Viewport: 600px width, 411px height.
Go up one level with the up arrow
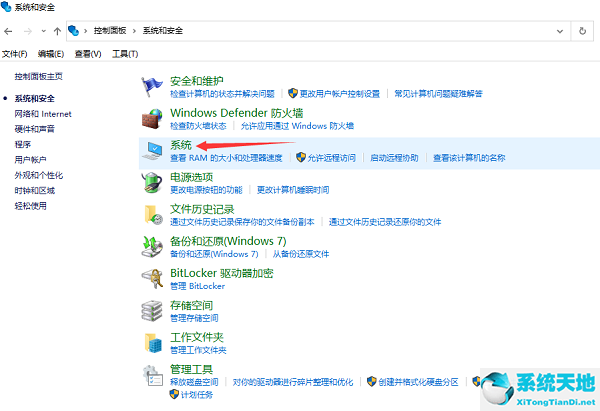(57, 31)
